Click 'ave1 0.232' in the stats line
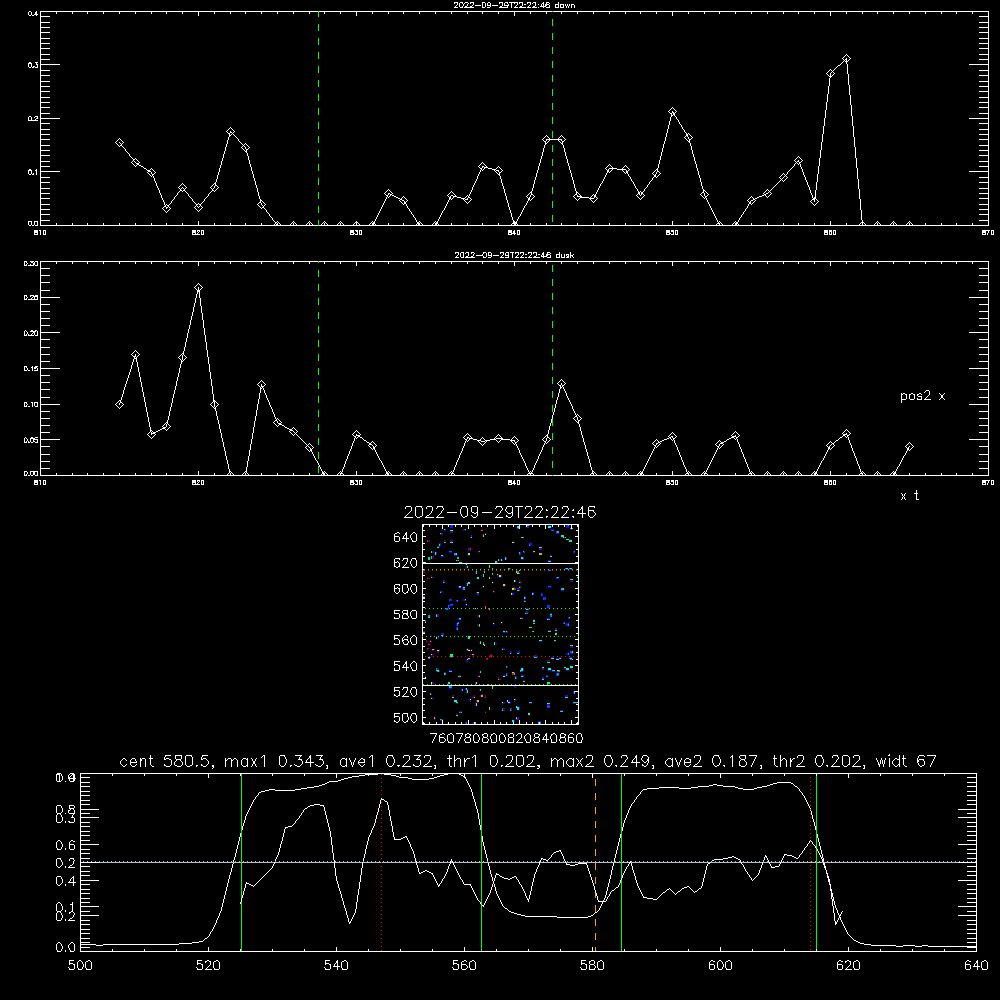Screen dimensions: 1000x1000 click(x=386, y=761)
